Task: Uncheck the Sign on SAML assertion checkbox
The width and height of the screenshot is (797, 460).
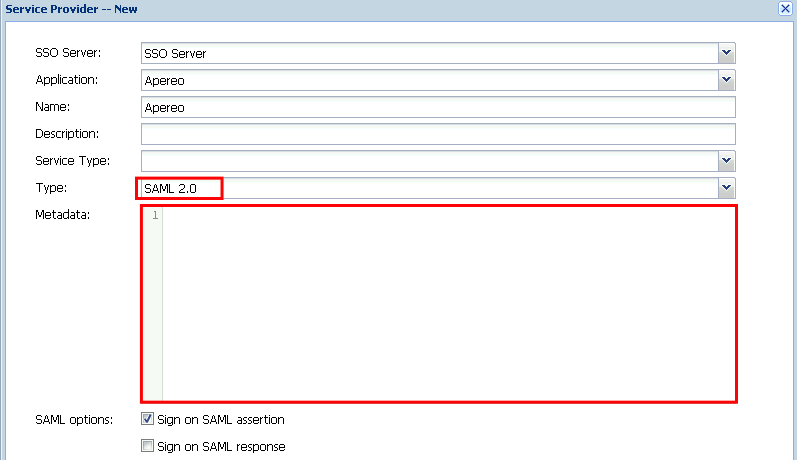Action: point(147,420)
